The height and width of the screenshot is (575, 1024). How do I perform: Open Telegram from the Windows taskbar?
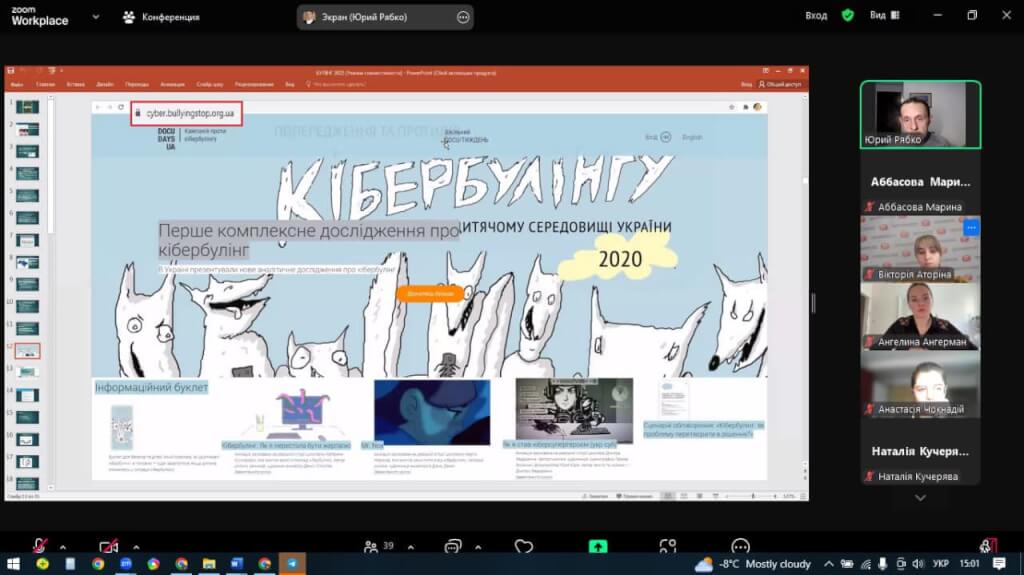coord(292,564)
